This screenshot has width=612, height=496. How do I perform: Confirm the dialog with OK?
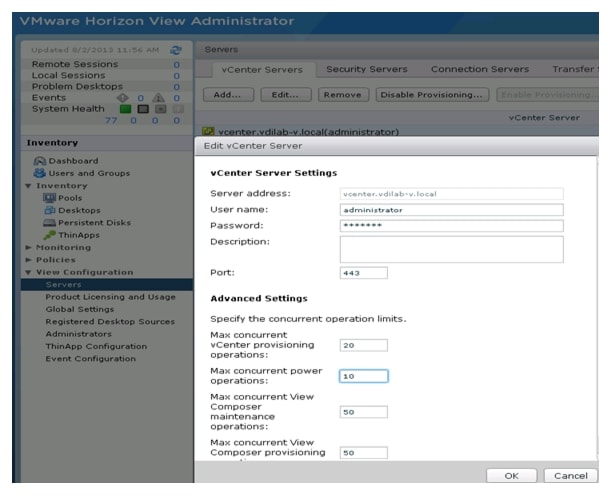[512, 476]
